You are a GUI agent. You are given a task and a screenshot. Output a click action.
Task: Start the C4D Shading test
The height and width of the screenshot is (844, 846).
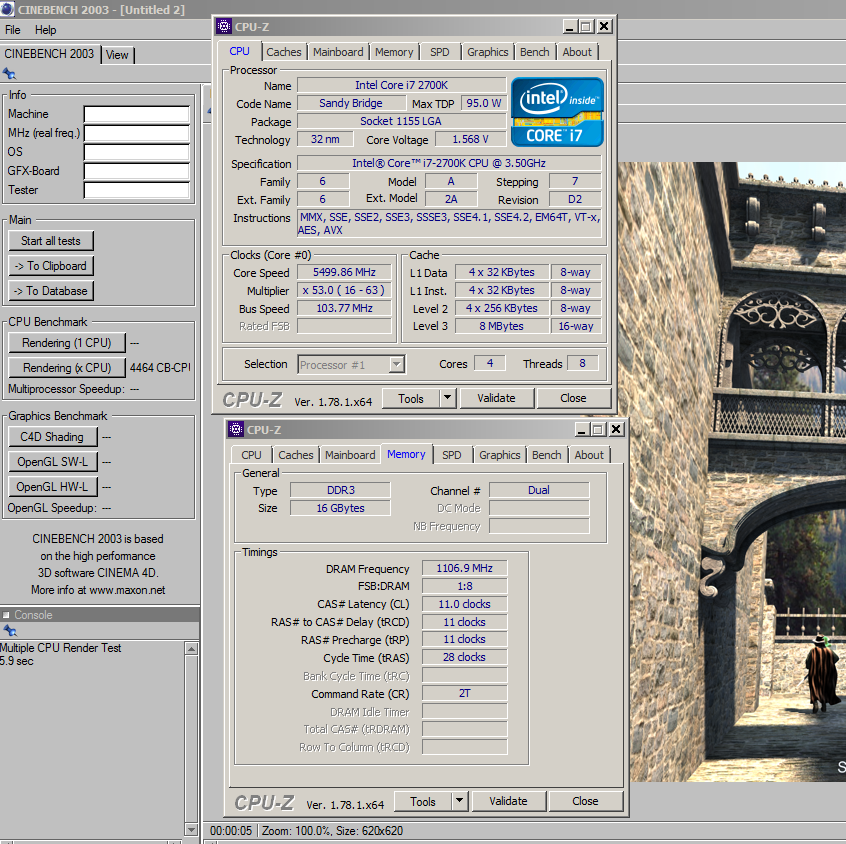pyautogui.click(x=52, y=437)
